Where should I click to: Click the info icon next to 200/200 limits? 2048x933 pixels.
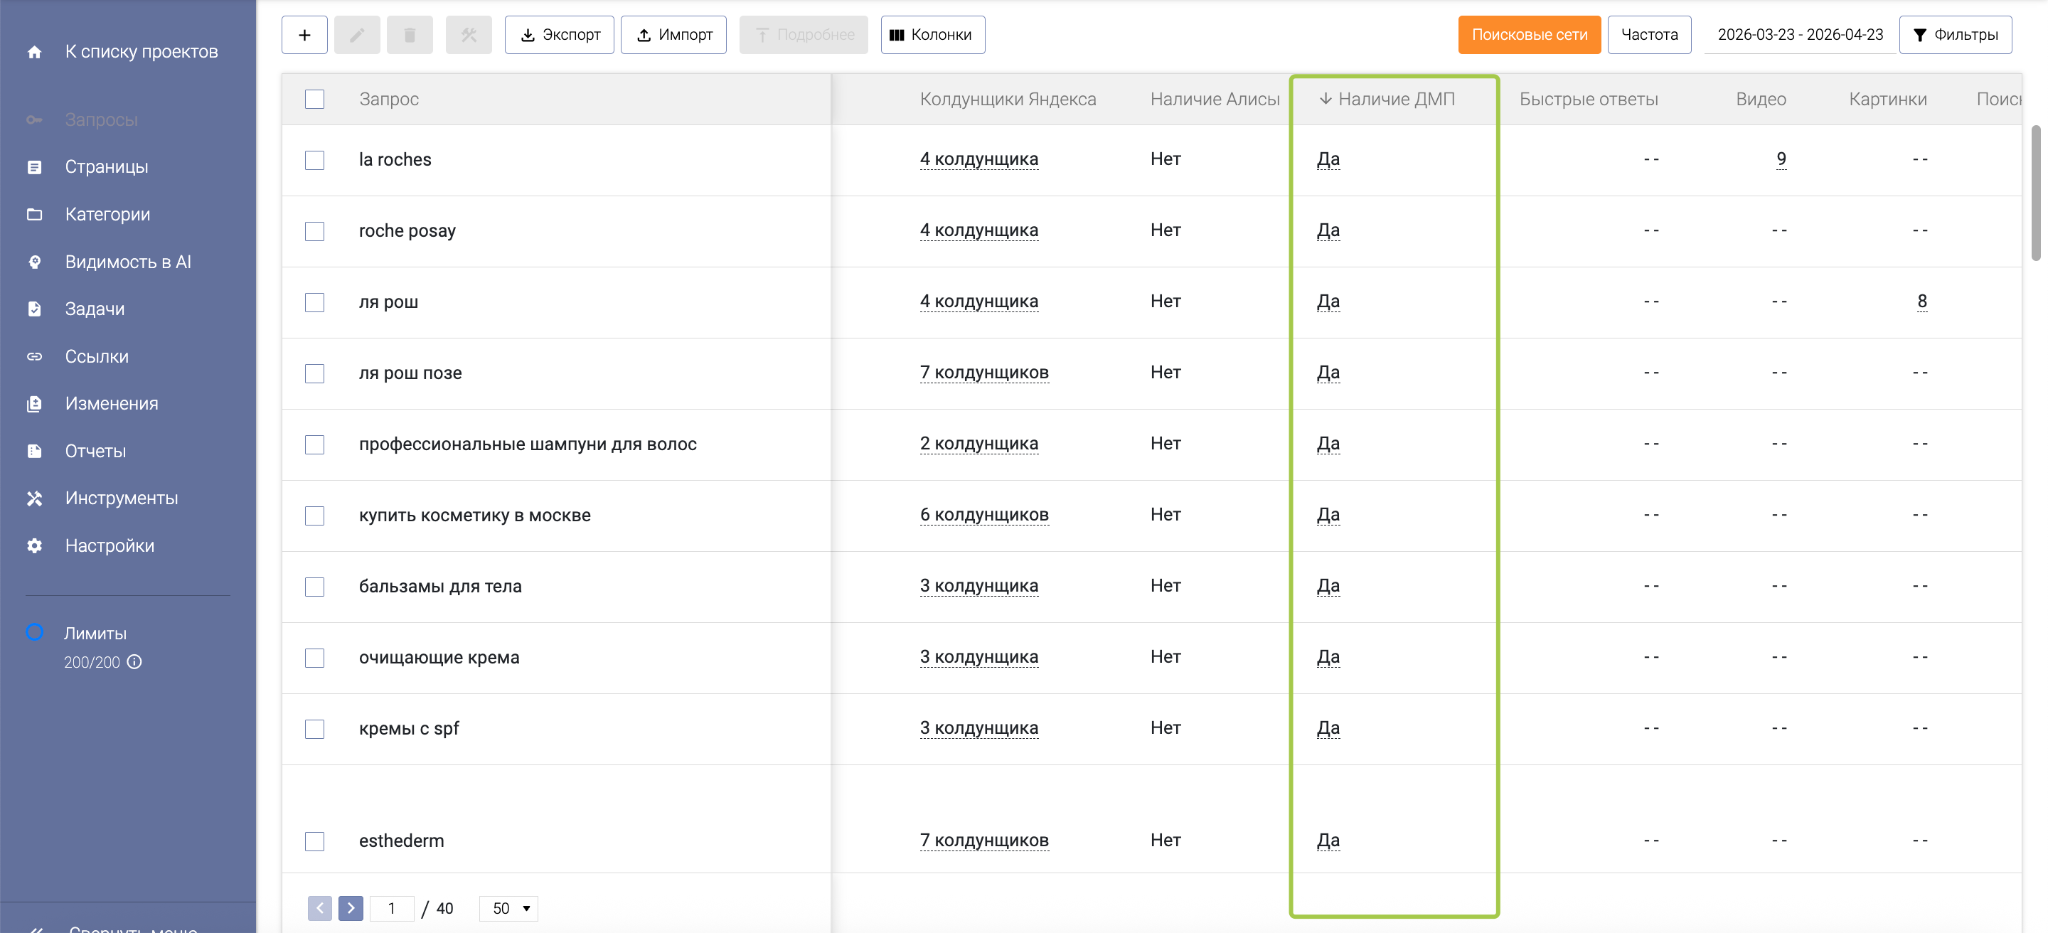135,662
